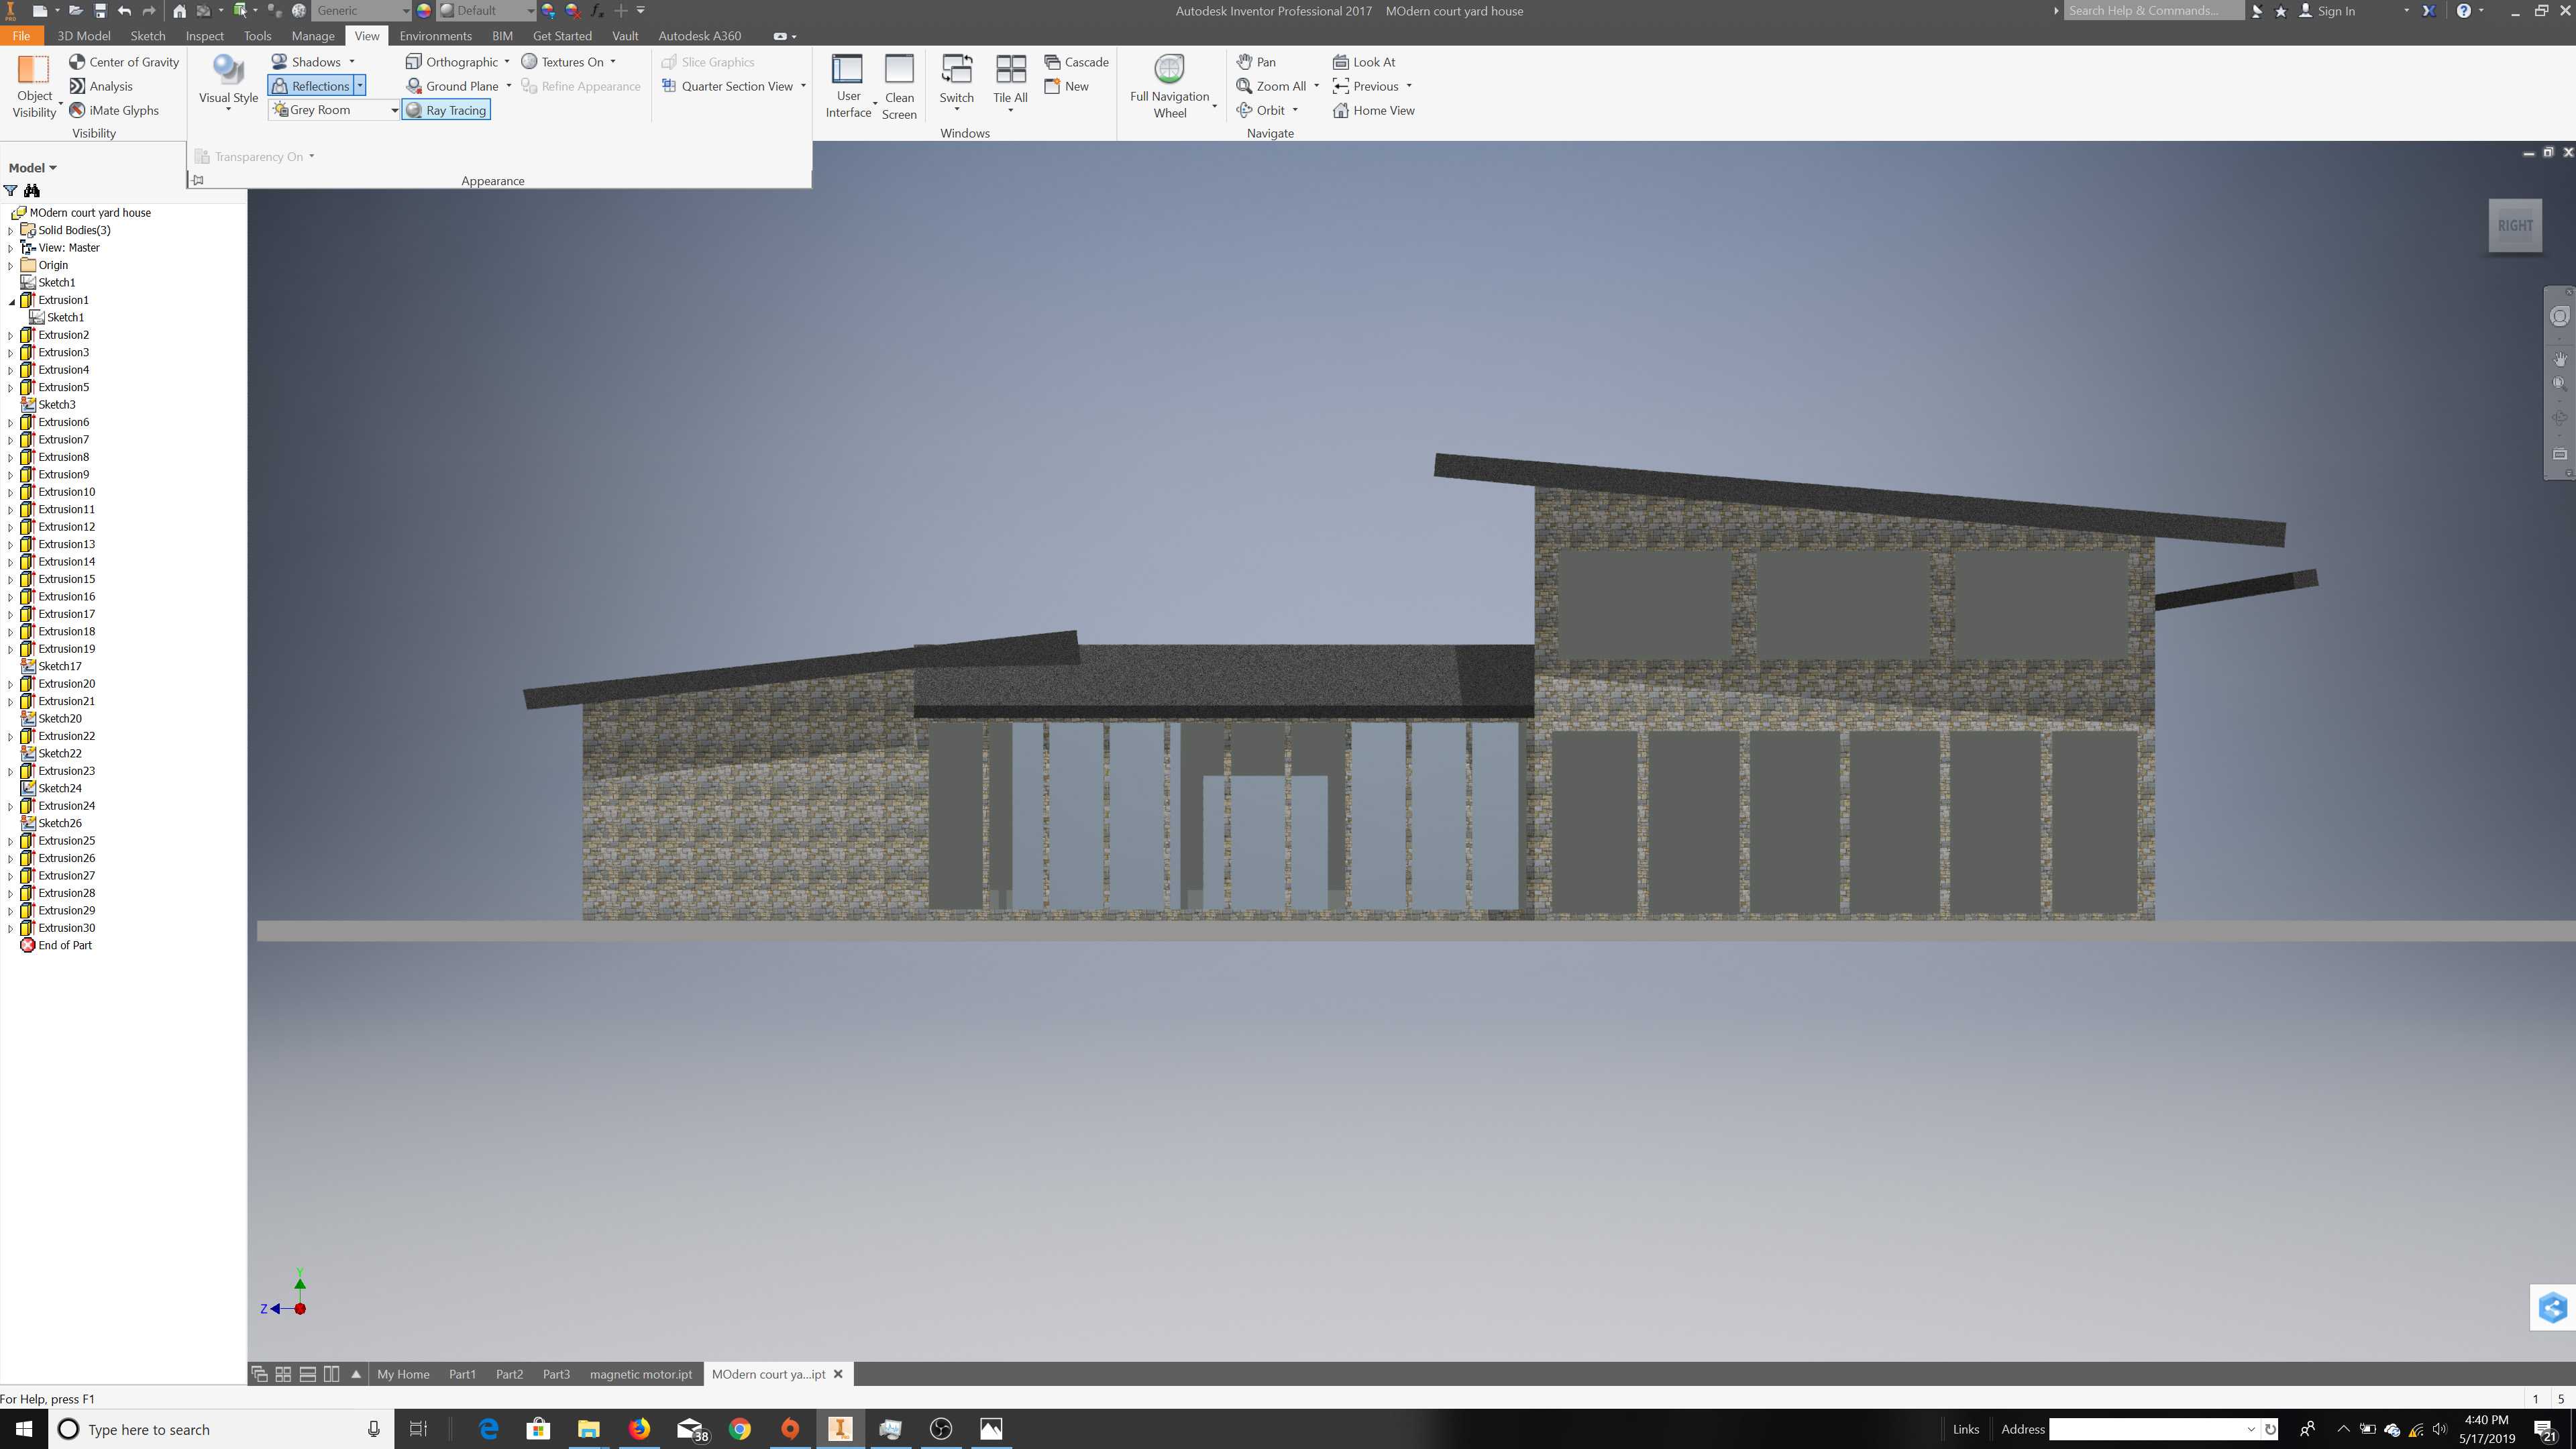Click the Save icon in quick access
The image size is (2576, 1449).
(100, 11)
